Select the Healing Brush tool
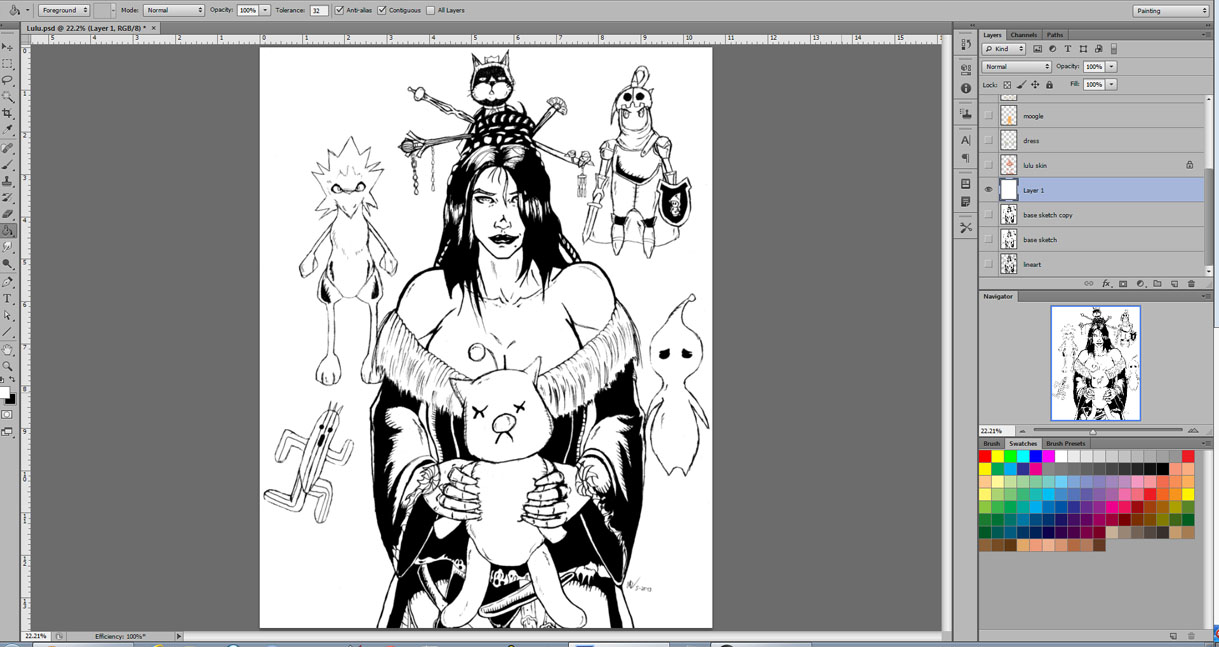Screen dimensions: 1219x647 (x=8, y=148)
